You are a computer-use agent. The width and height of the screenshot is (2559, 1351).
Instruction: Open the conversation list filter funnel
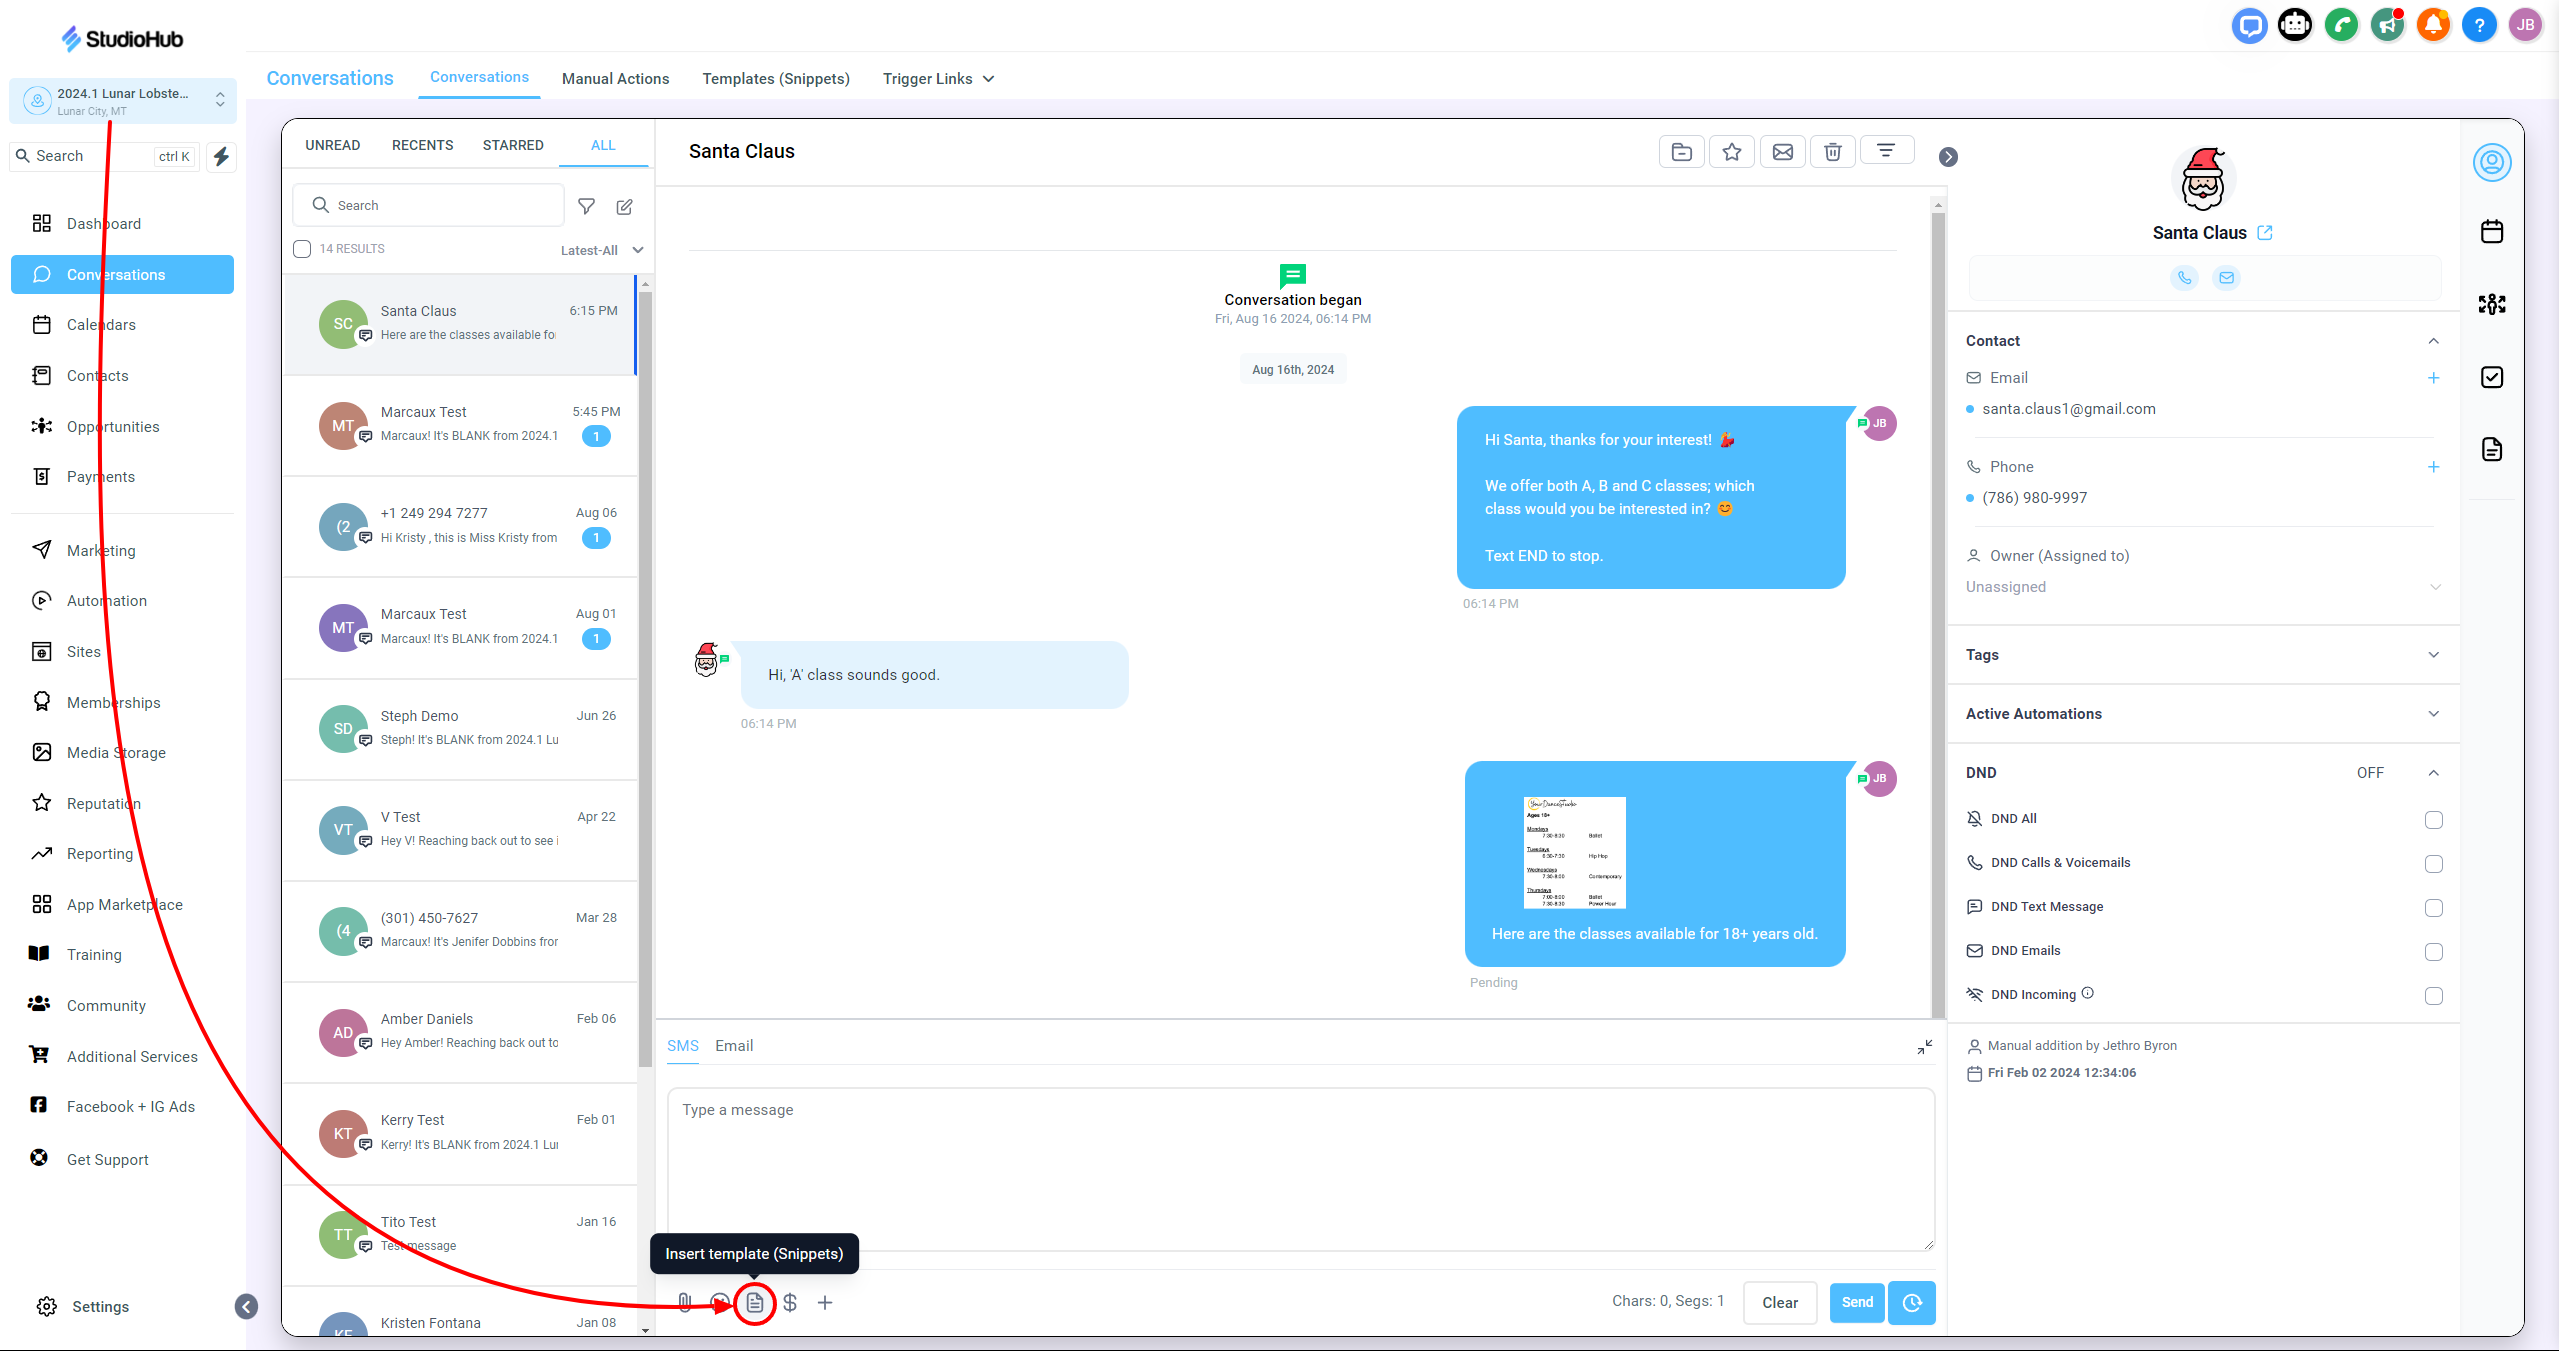(587, 207)
